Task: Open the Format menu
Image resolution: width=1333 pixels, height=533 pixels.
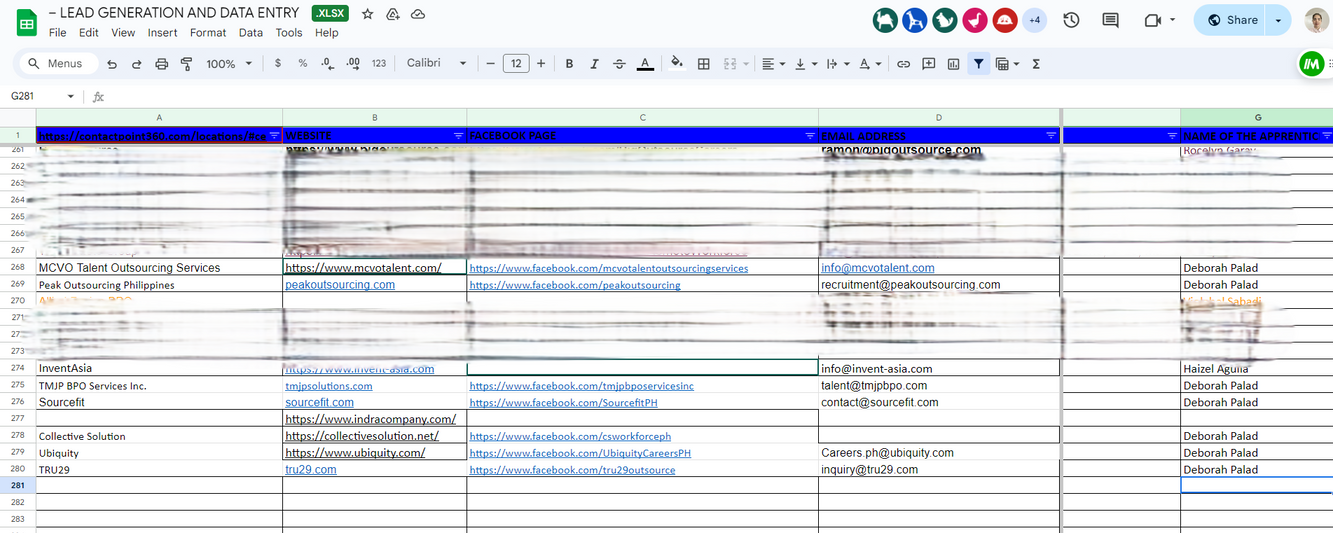Action: click(208, 33)
